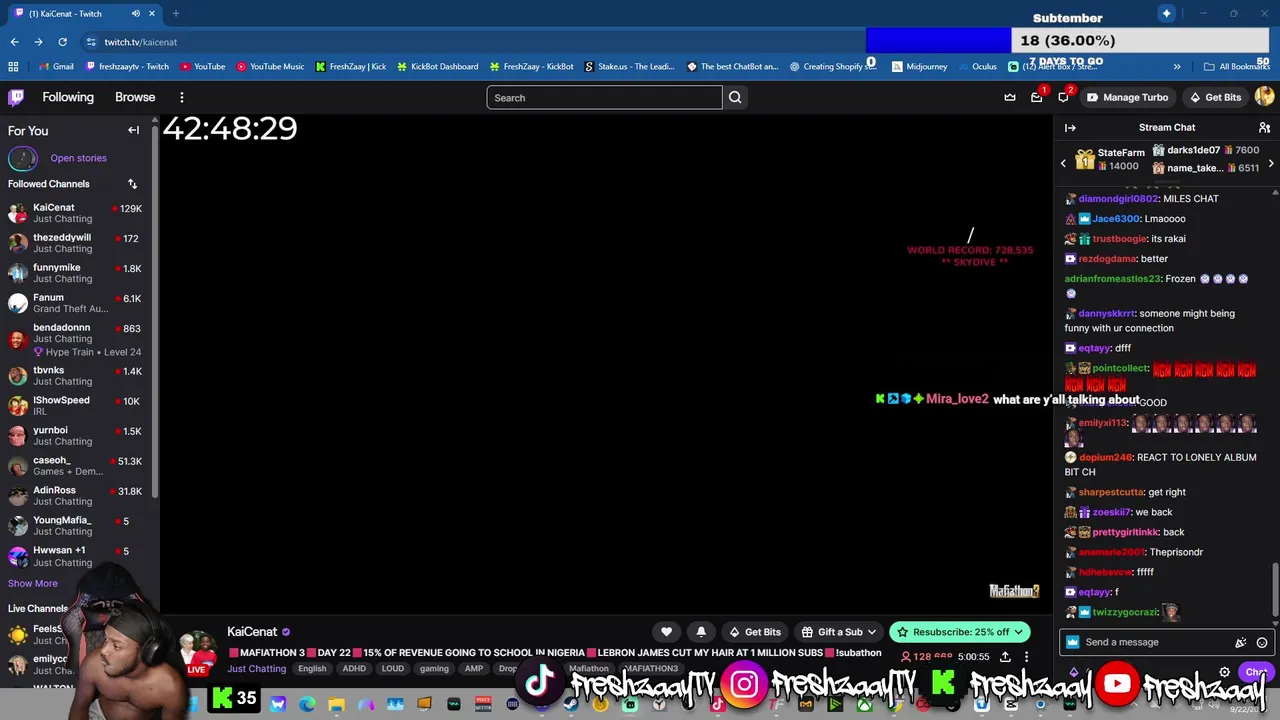Click the heart follow button

pos(666,632)
